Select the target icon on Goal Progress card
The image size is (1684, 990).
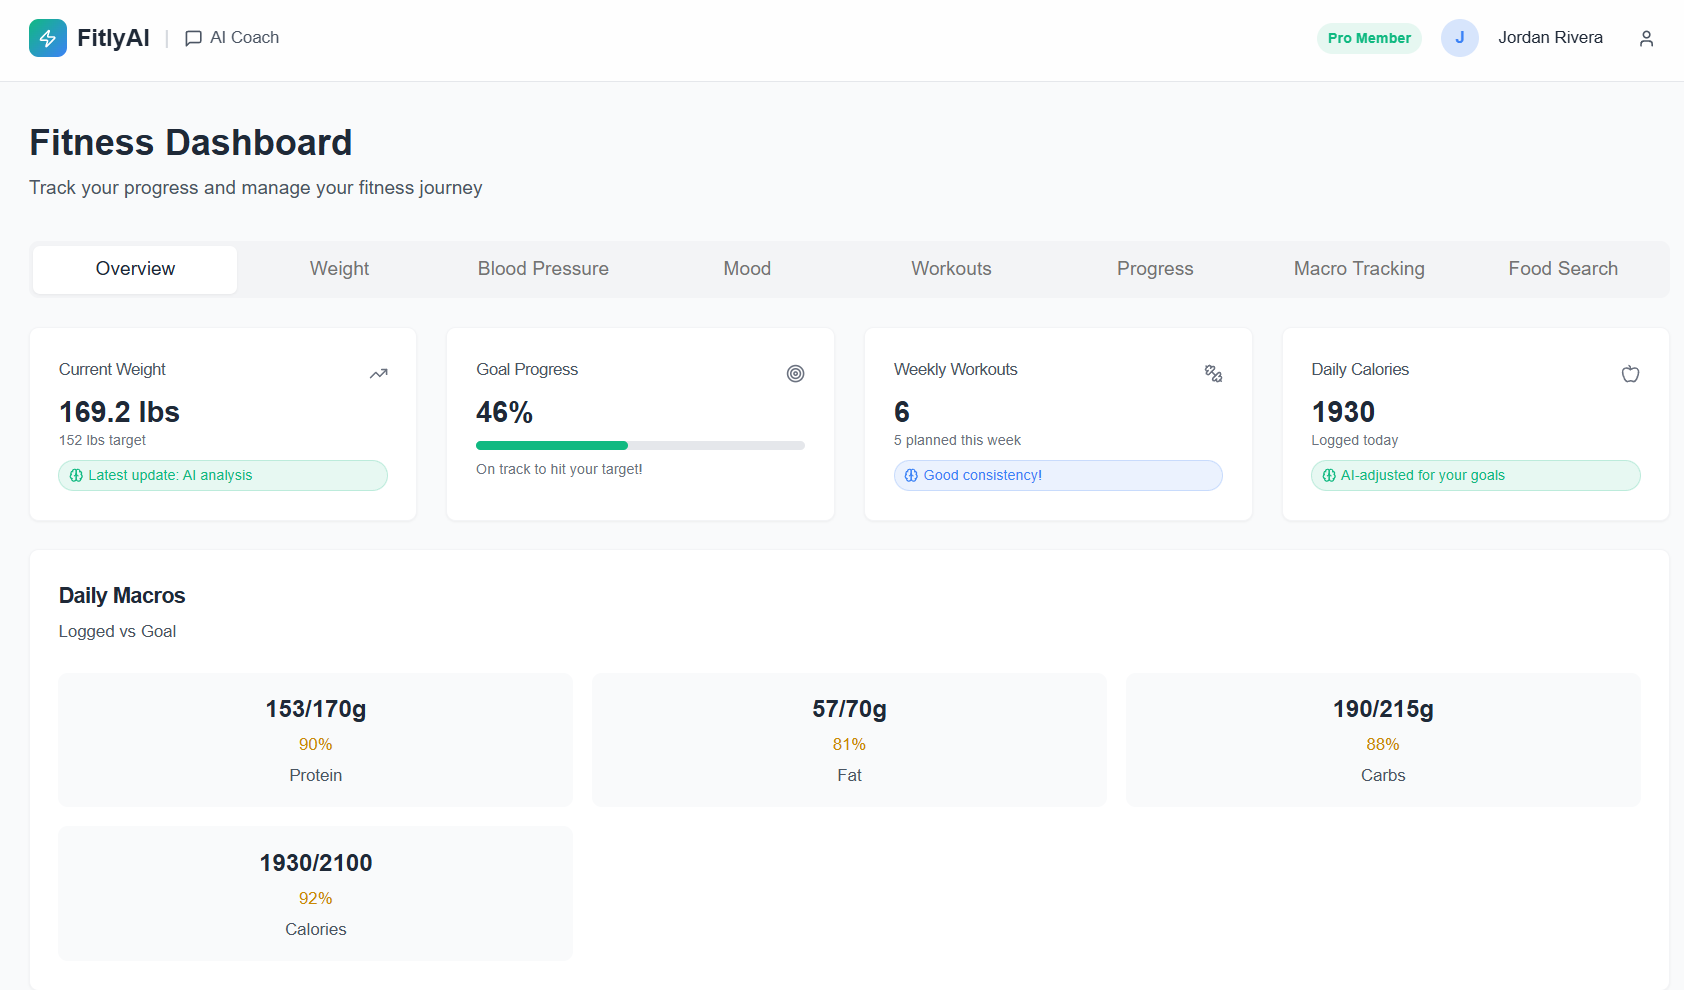point(796,373)
